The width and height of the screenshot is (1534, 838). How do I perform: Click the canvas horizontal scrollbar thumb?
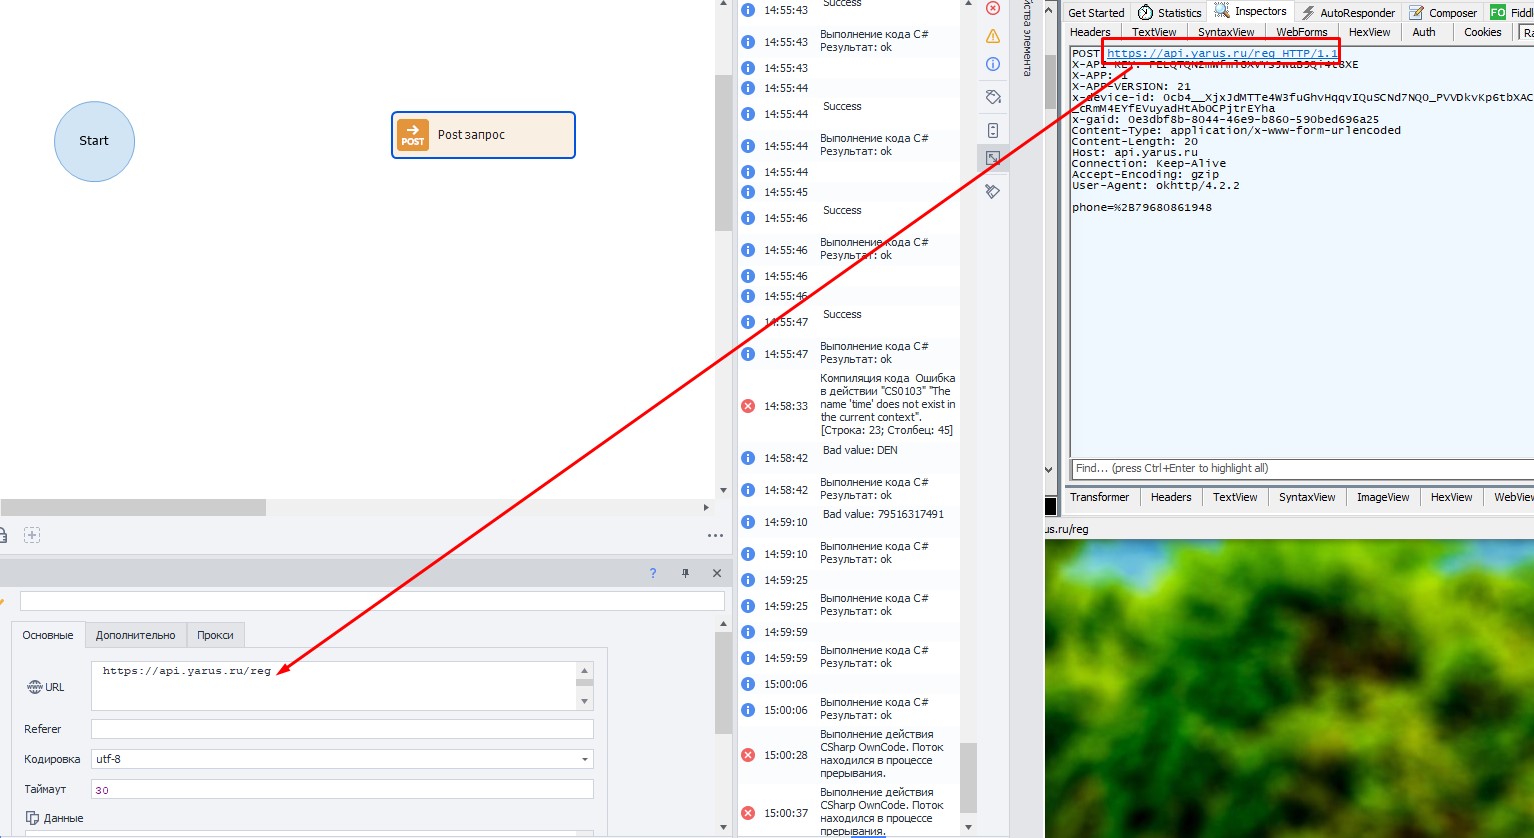(x=133, y=507)
